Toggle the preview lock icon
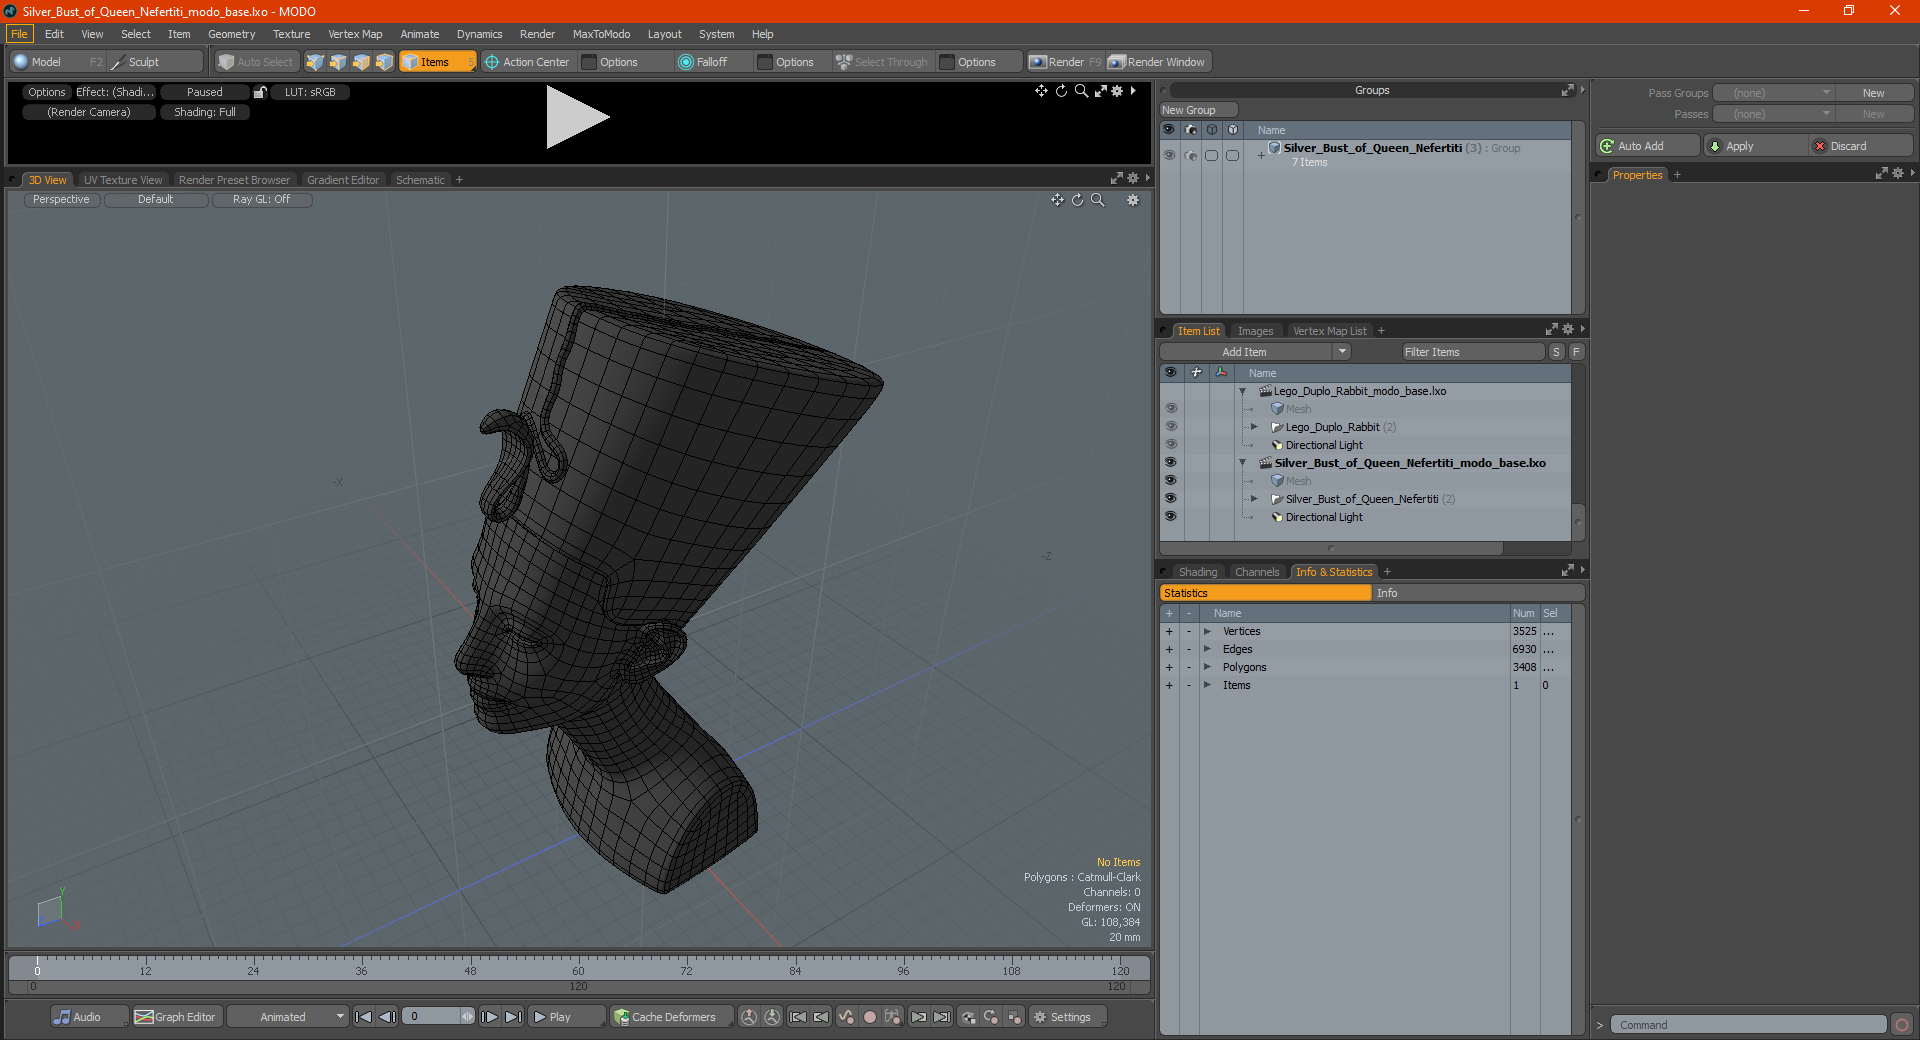The image size is (1920, 1040). coord(260,92)
